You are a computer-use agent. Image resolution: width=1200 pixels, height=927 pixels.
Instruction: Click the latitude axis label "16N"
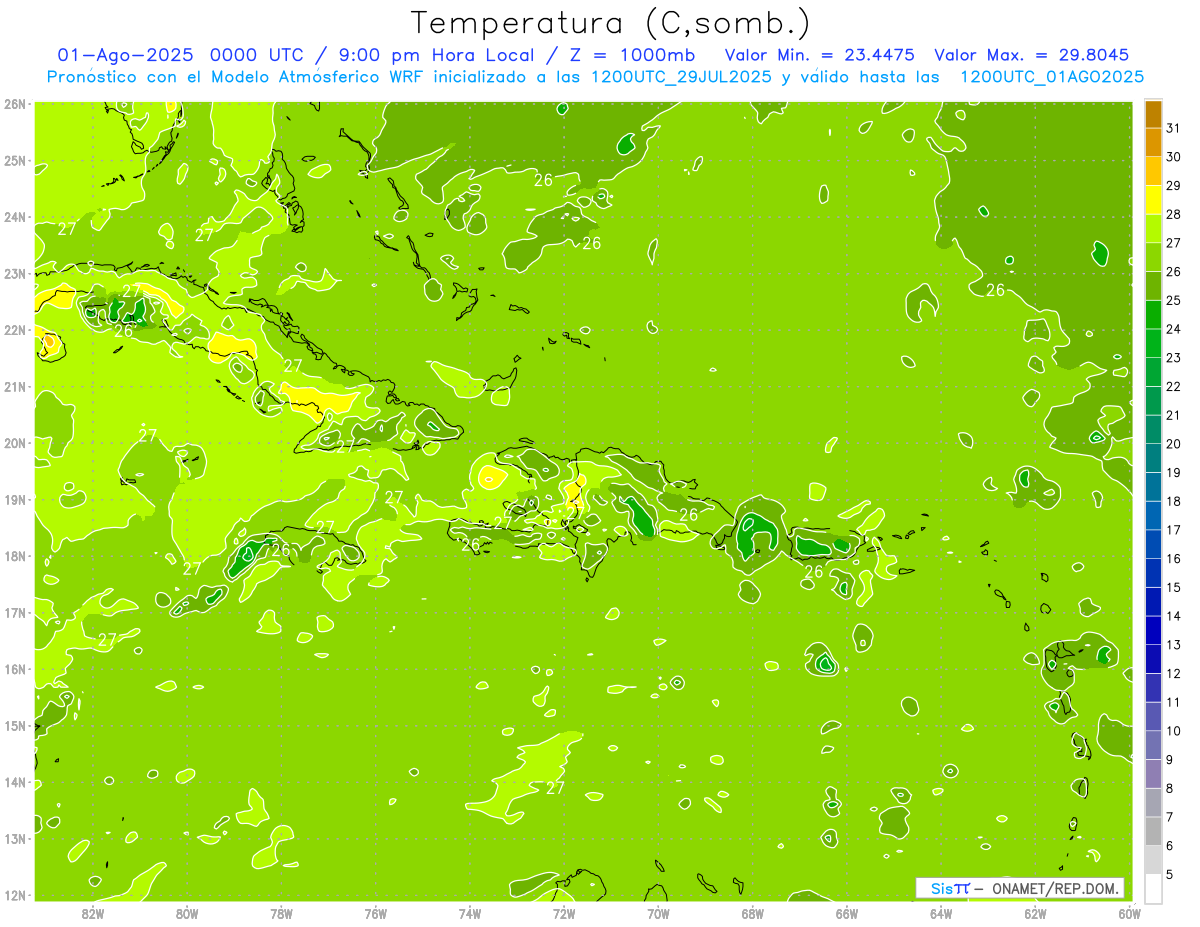[x=14, y=669]
